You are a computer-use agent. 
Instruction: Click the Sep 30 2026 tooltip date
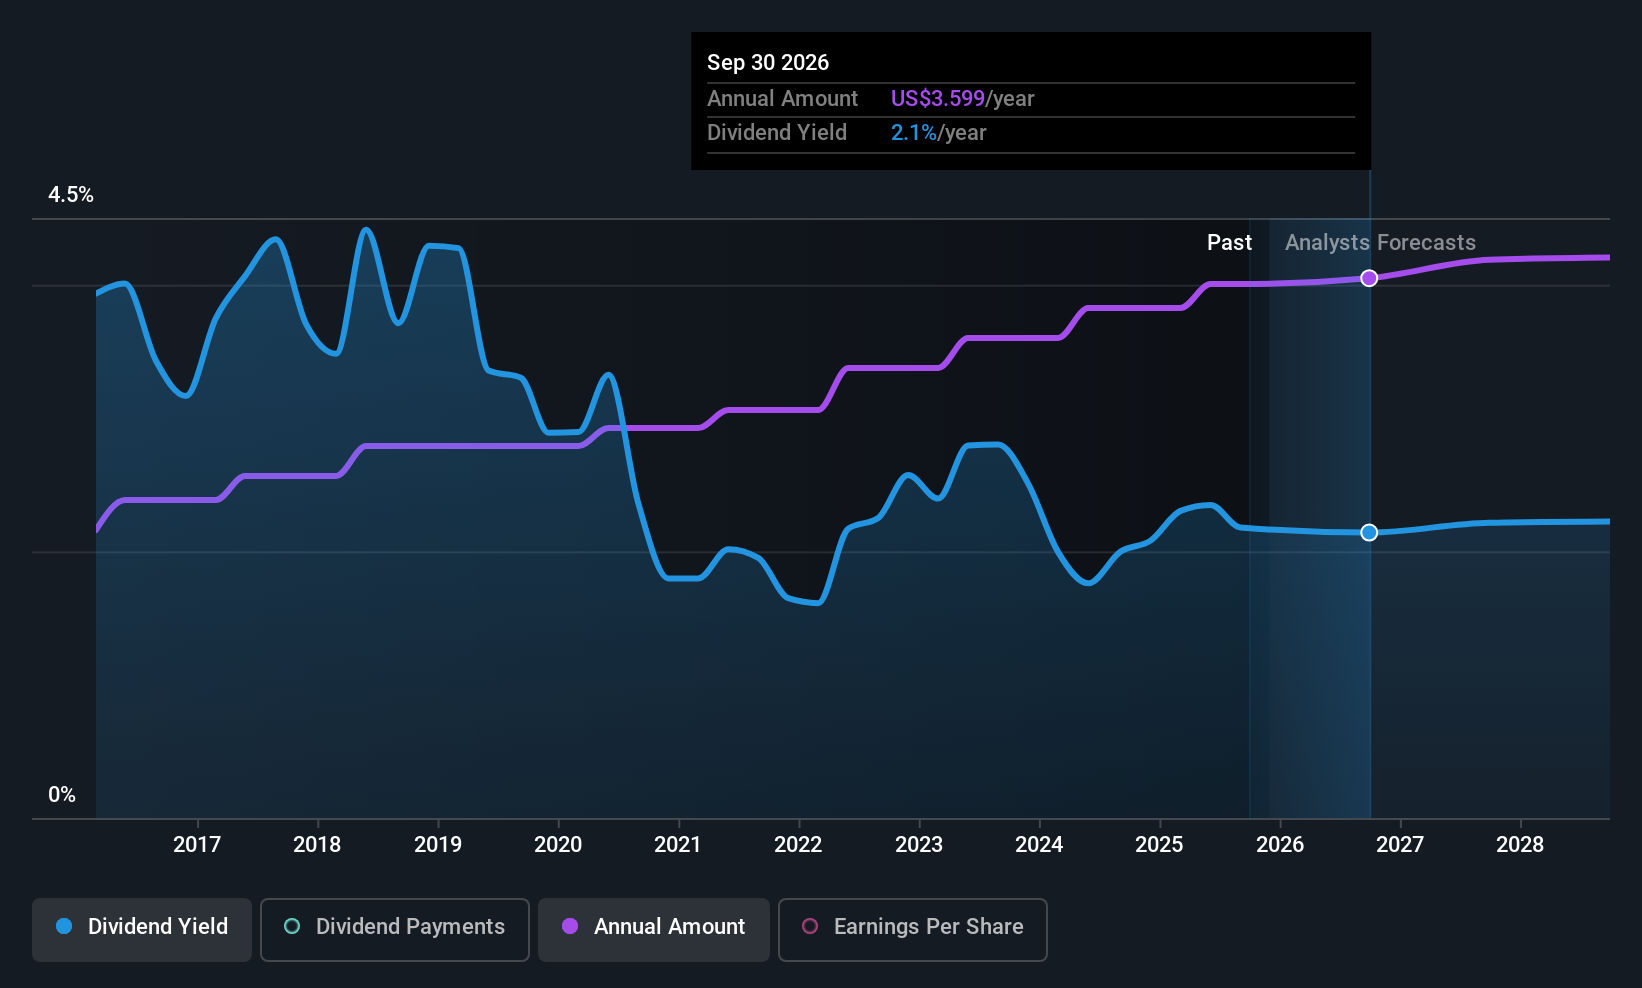768,62
